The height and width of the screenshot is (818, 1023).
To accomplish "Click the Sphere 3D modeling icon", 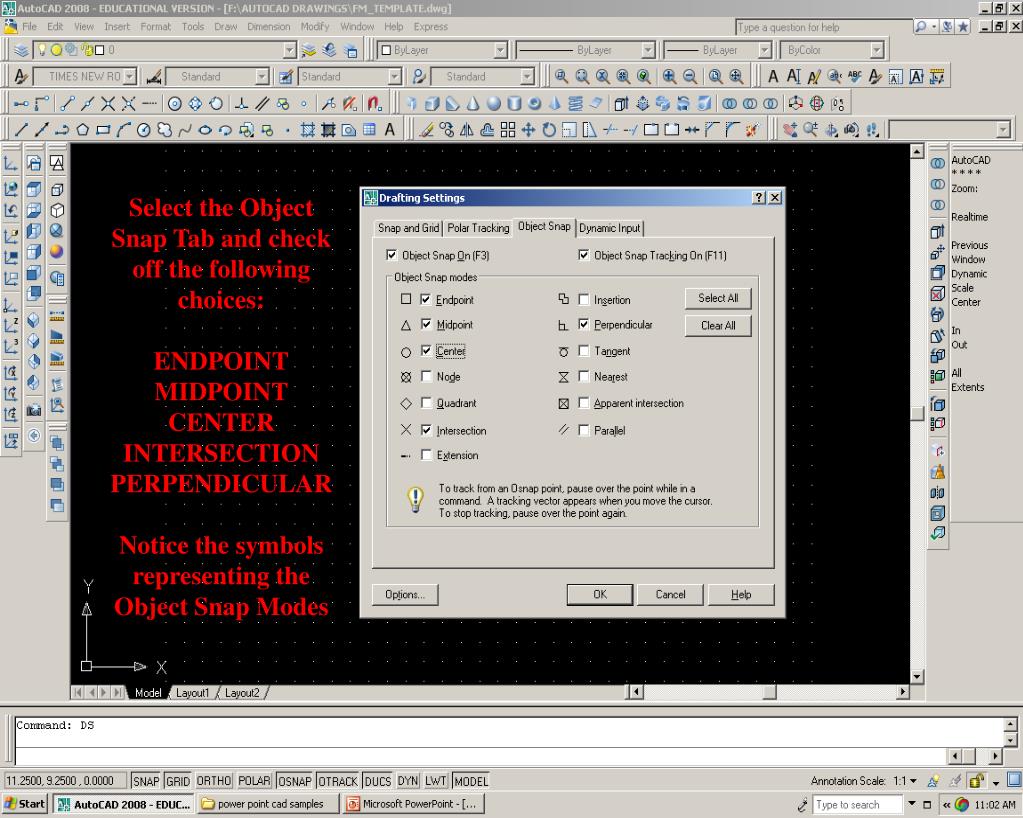I will click(494, 103).
